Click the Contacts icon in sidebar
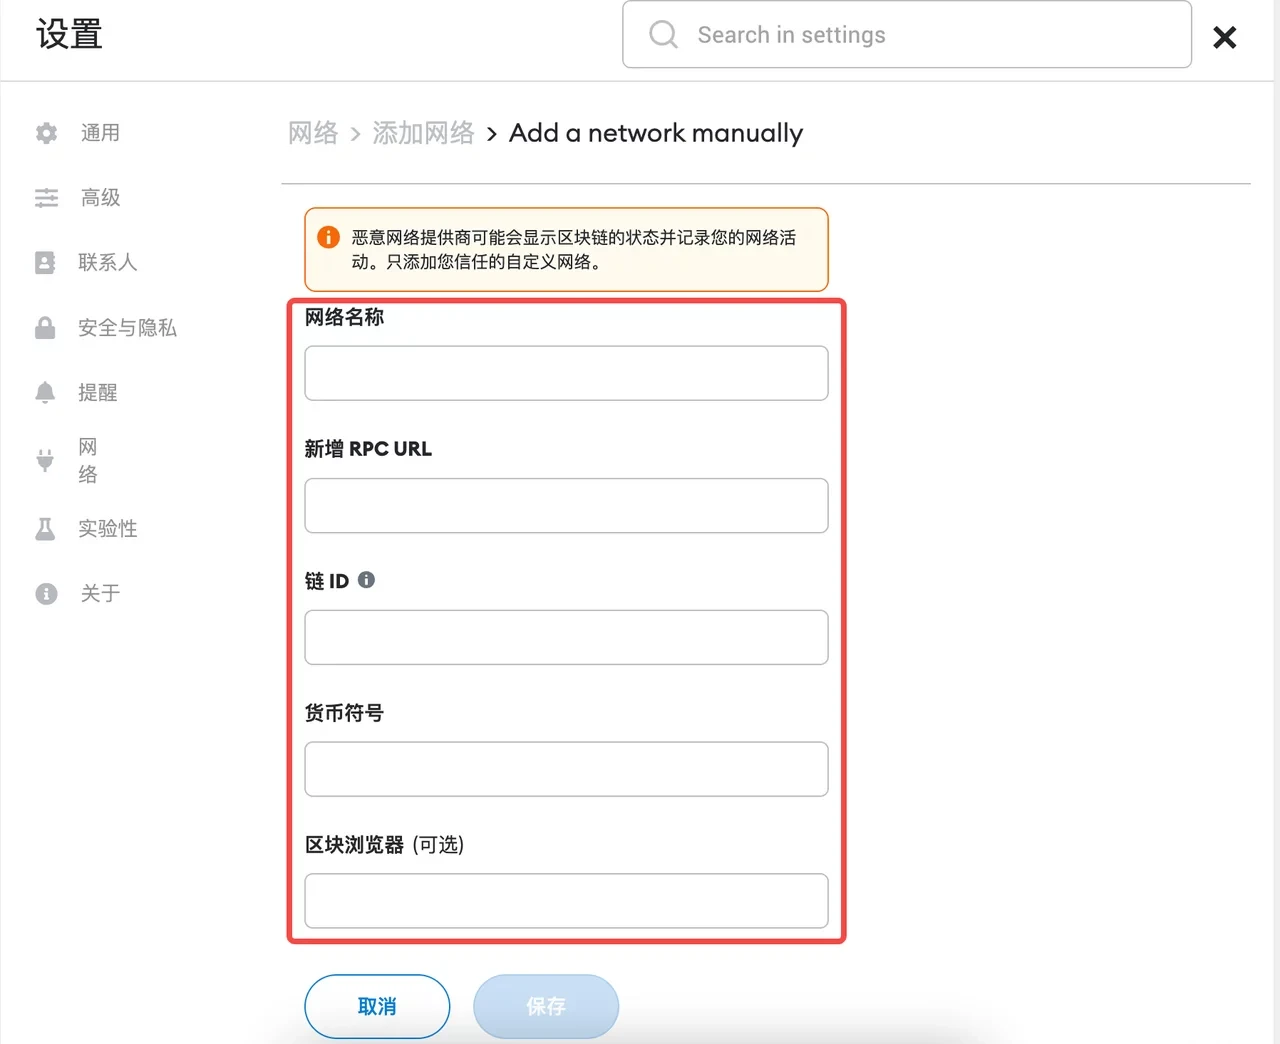The image size is (1280, 1044). (45, 263)
